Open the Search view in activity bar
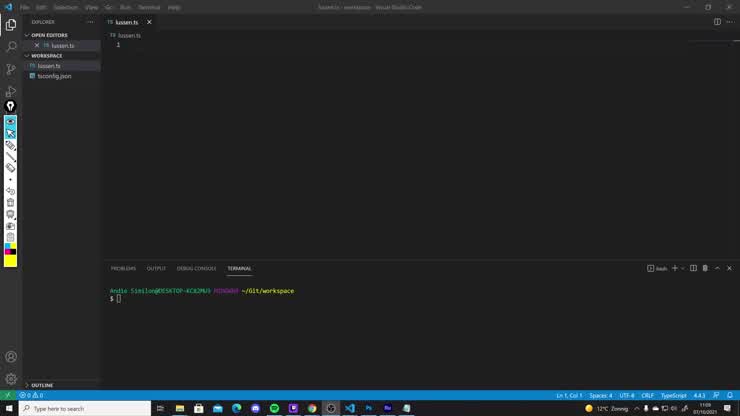The width and height of the screenshot is (740, 416). click(11, 47)
